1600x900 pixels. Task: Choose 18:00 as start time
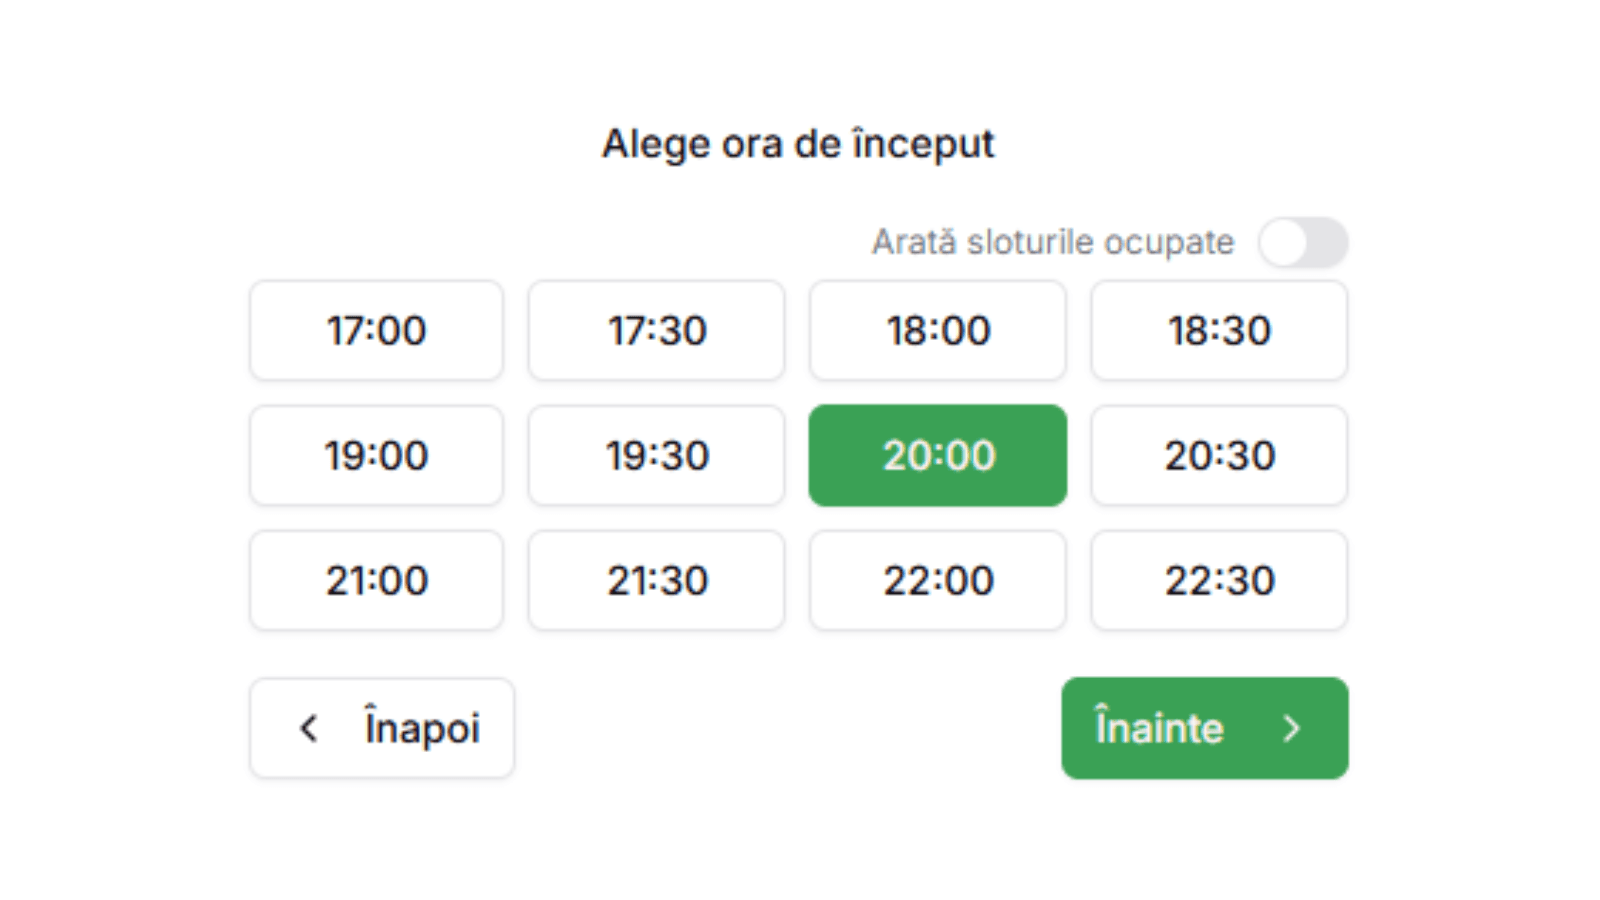[938, 331]
